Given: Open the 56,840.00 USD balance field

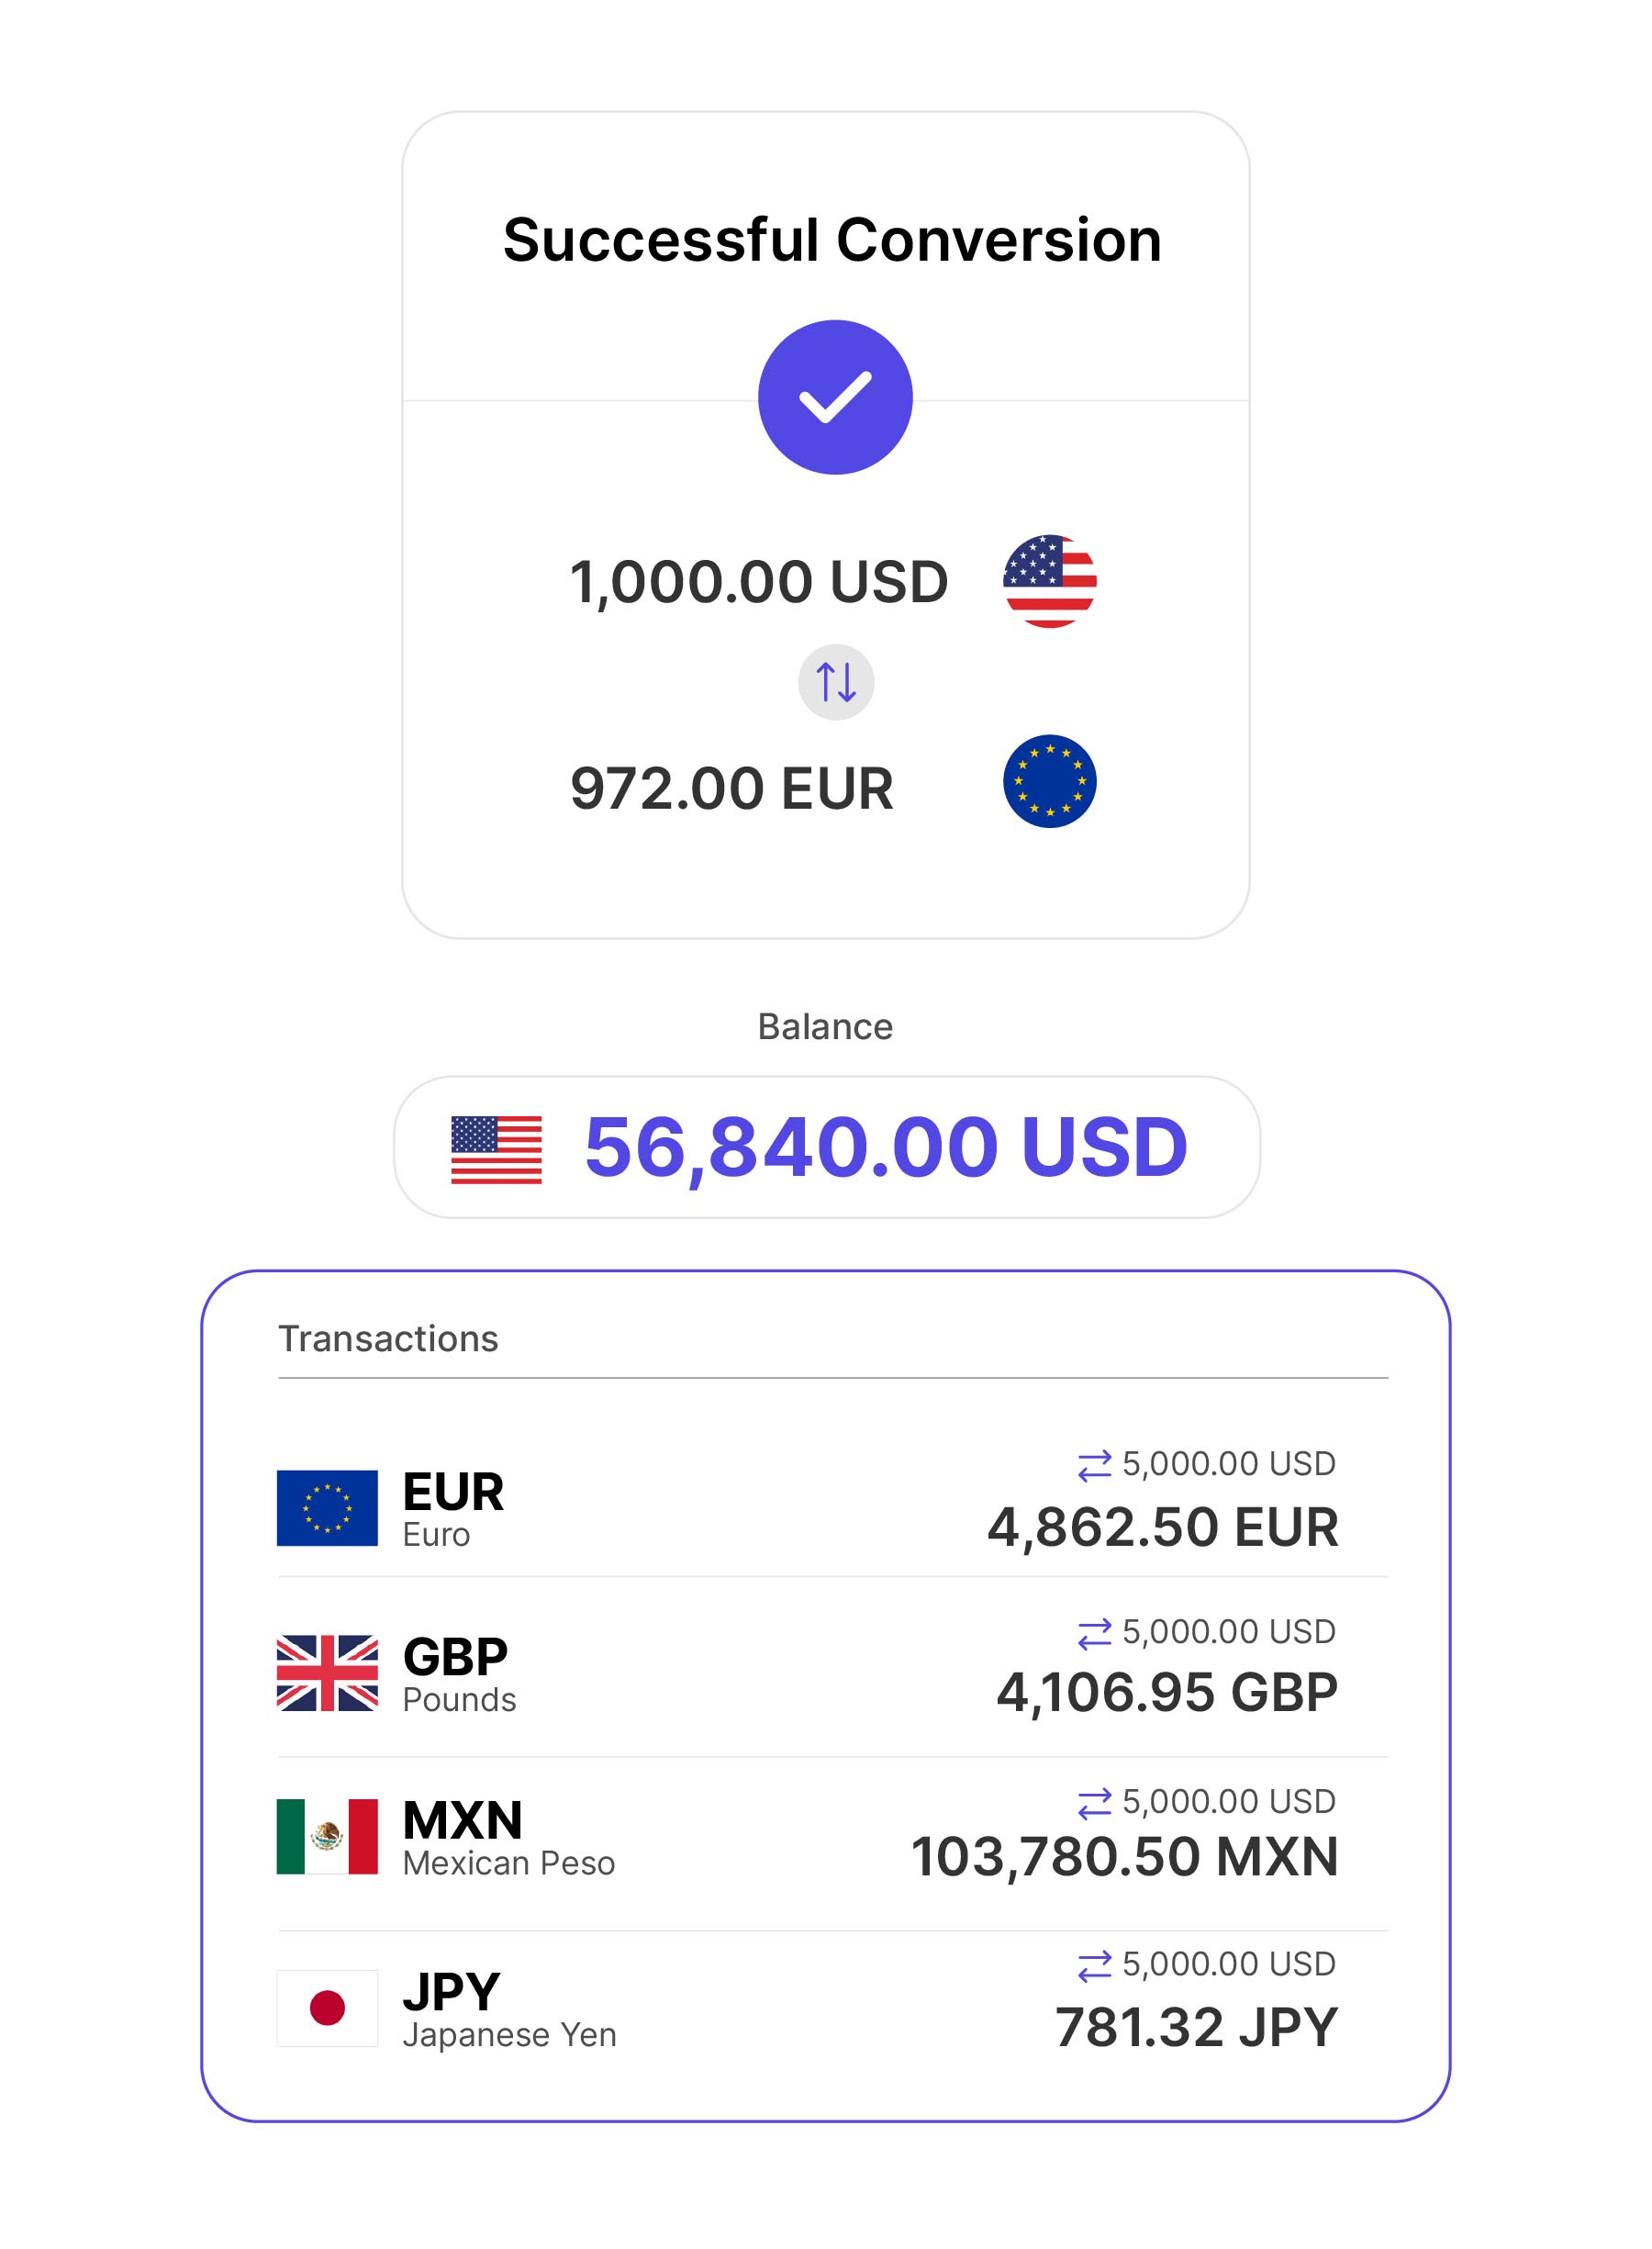Looking at the screenshot, I should tap(885, 1147).
